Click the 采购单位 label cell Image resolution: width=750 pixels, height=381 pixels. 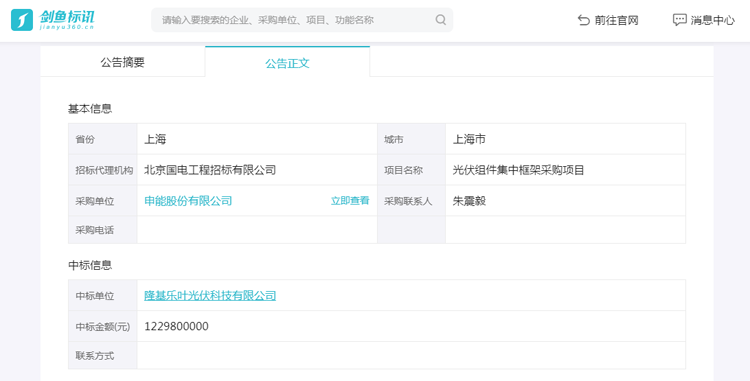coord(103,201)
